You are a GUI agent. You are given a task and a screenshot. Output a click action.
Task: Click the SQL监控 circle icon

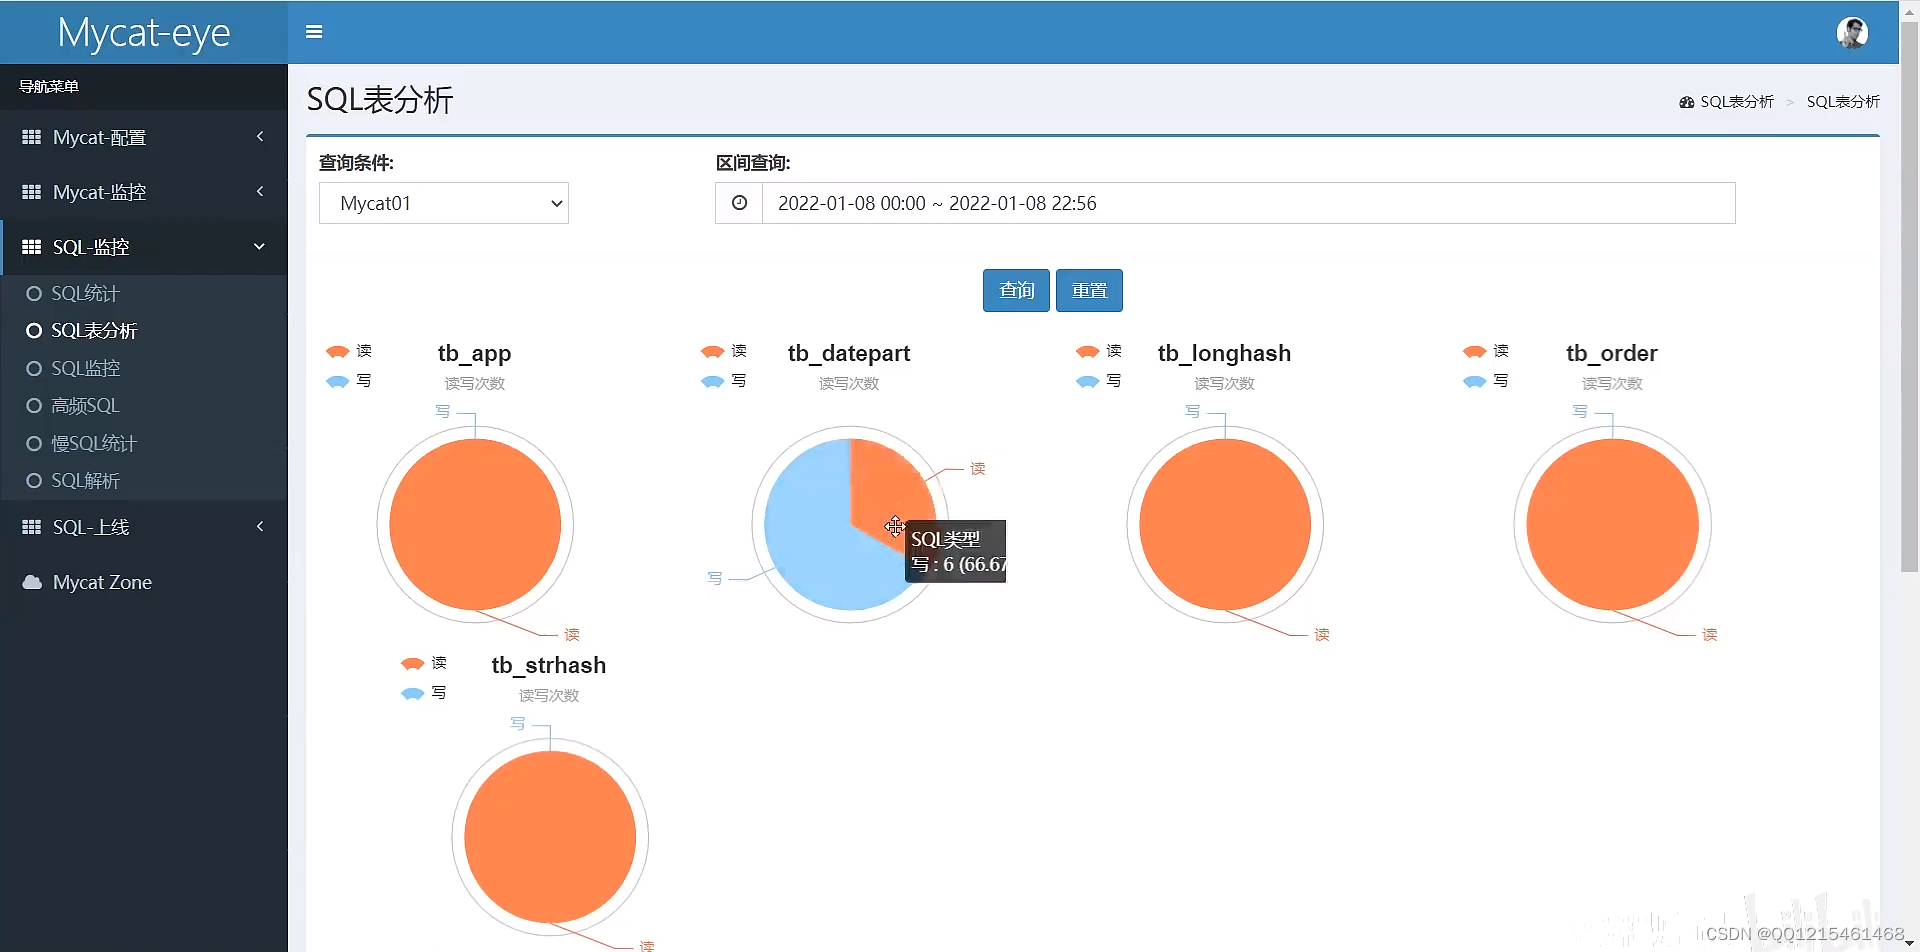pos(34,369)
